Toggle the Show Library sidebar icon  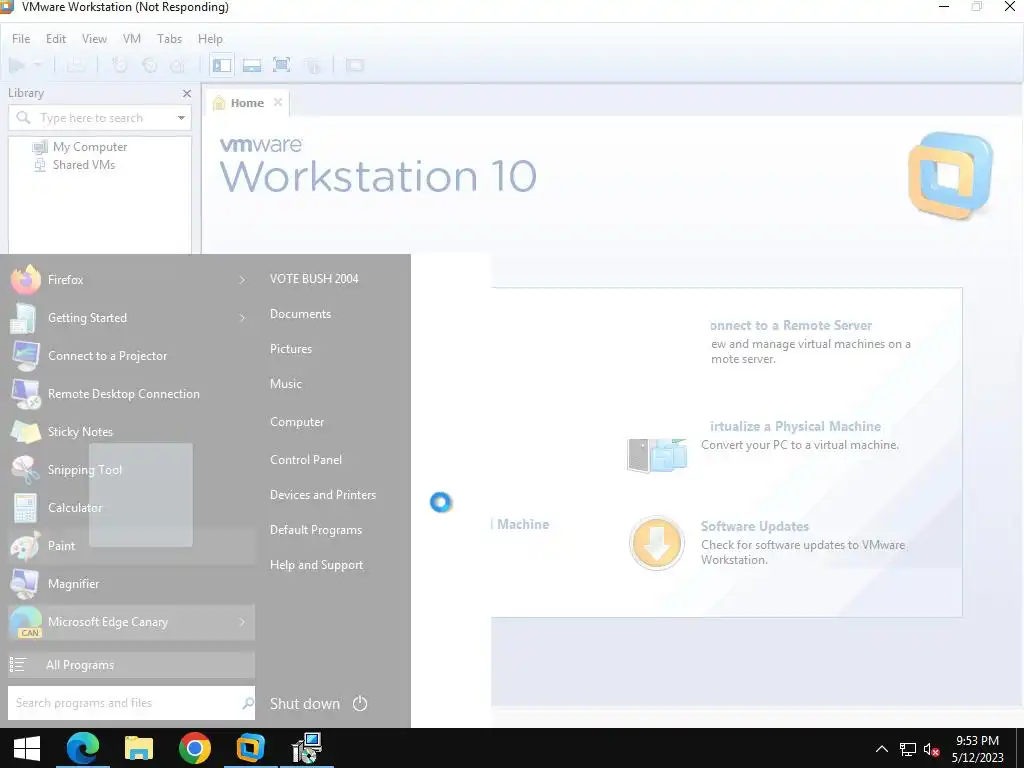222,65
